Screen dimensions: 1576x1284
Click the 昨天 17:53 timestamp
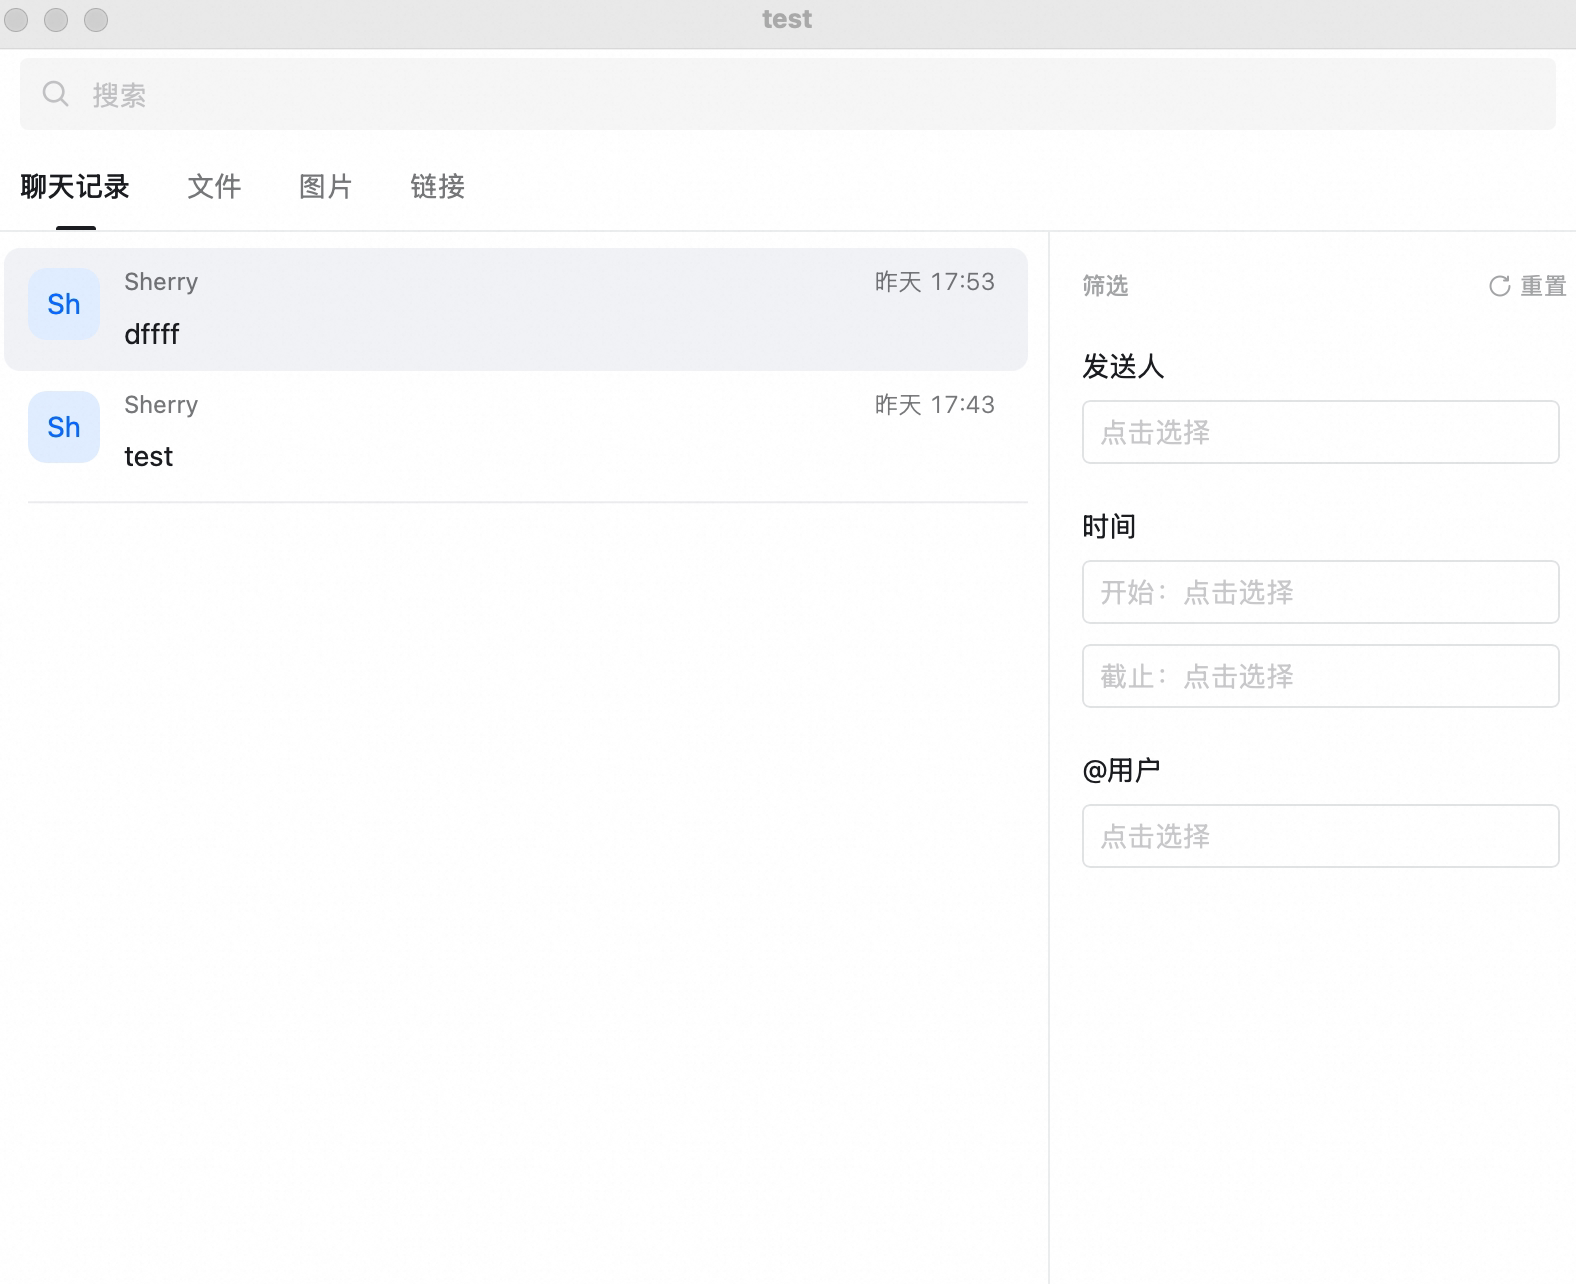pos(935,282)
